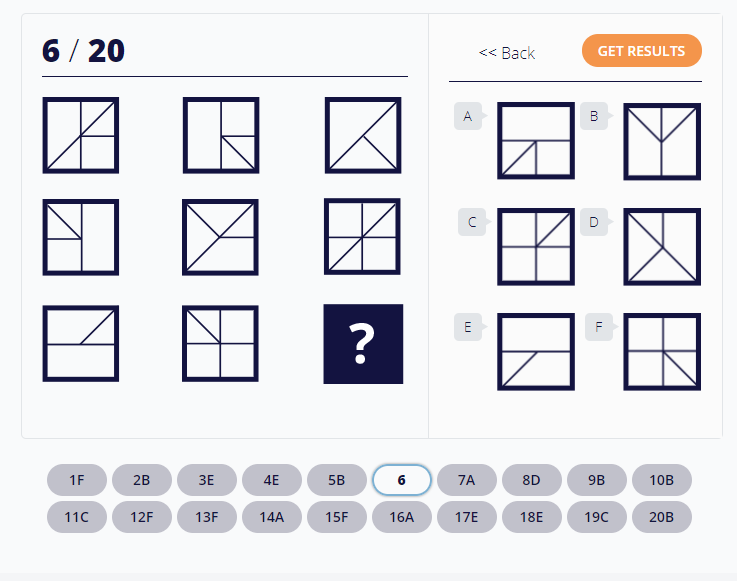Navigate to question 11C

(77, 517)
